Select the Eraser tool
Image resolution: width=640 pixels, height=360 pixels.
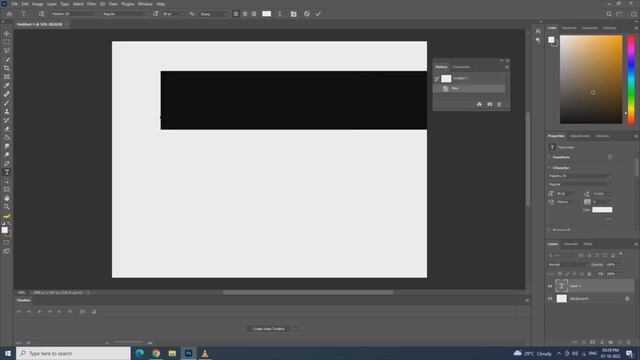[7, 129]
